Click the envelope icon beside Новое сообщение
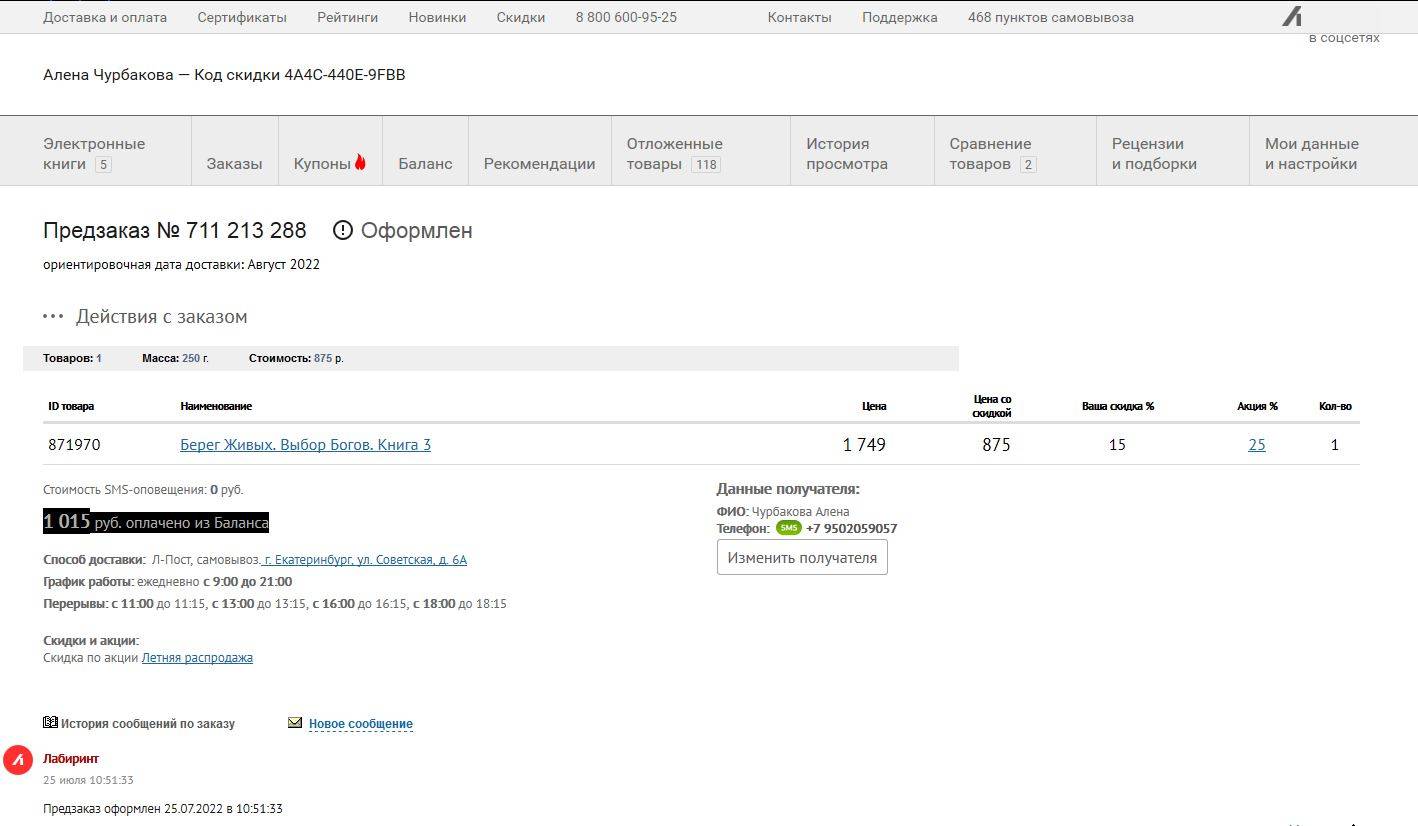 coord(295,722)
